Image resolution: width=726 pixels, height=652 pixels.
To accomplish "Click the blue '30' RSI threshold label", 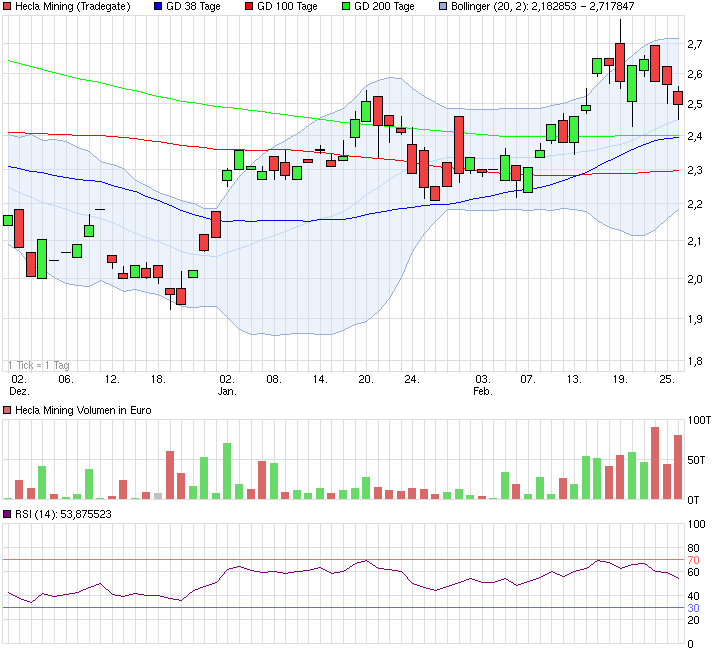I will (x=693, y=608).
